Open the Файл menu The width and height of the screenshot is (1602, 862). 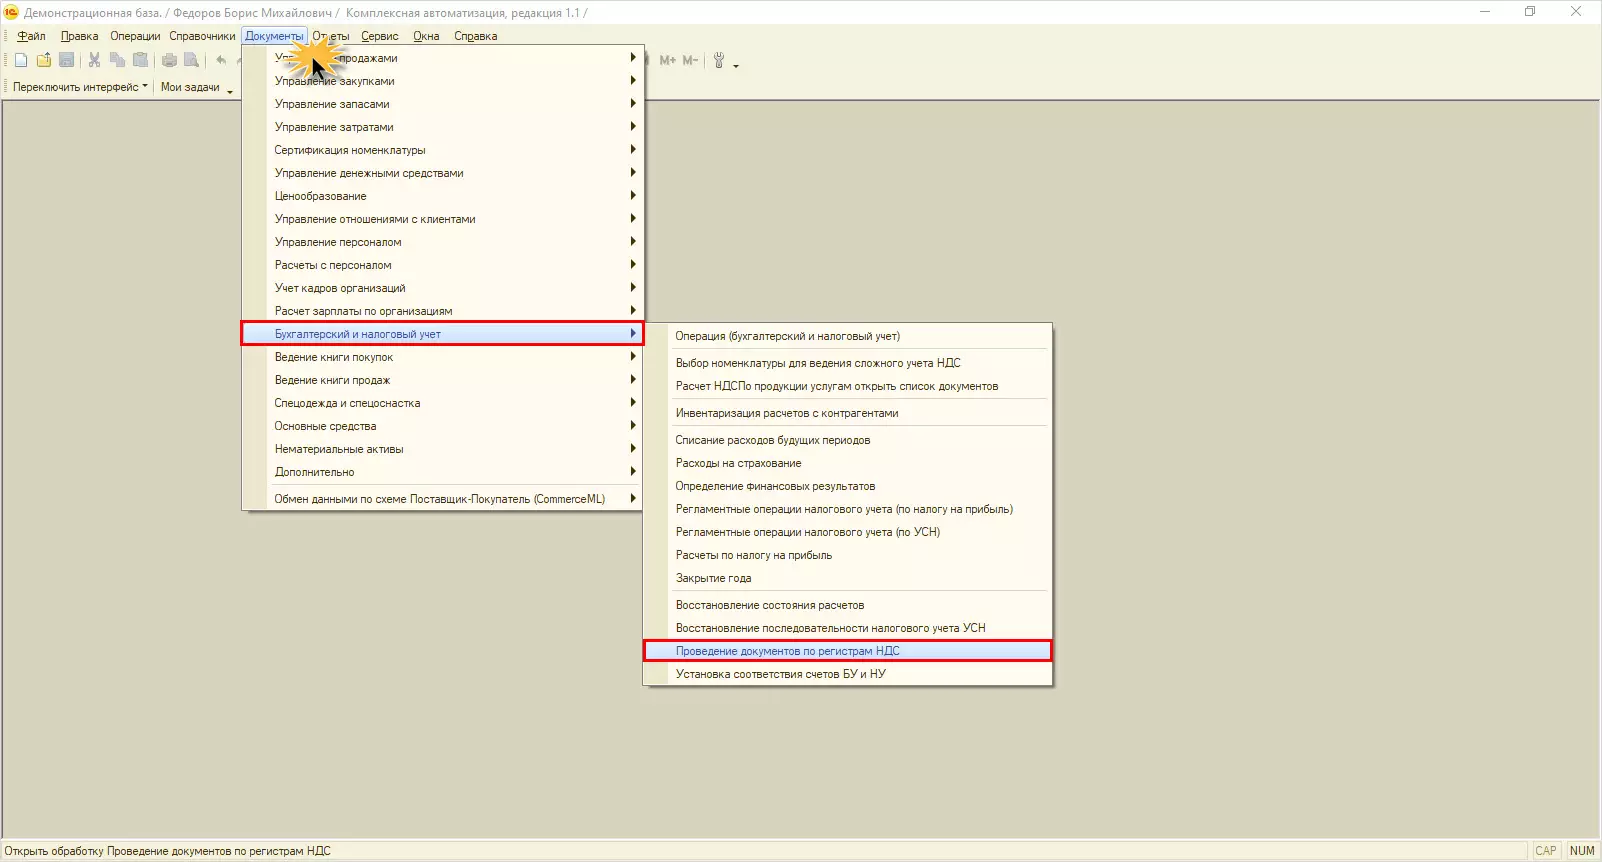31,36
